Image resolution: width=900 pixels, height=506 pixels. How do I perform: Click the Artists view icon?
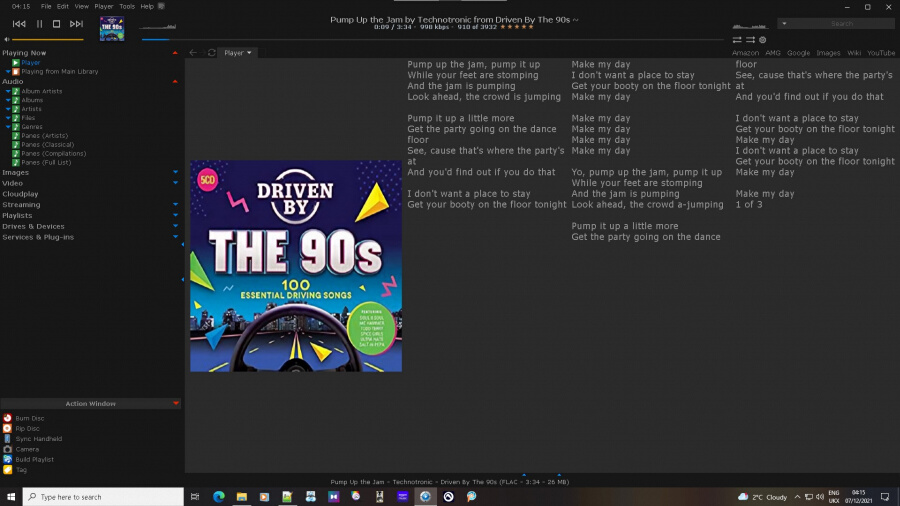pos(16,109)
